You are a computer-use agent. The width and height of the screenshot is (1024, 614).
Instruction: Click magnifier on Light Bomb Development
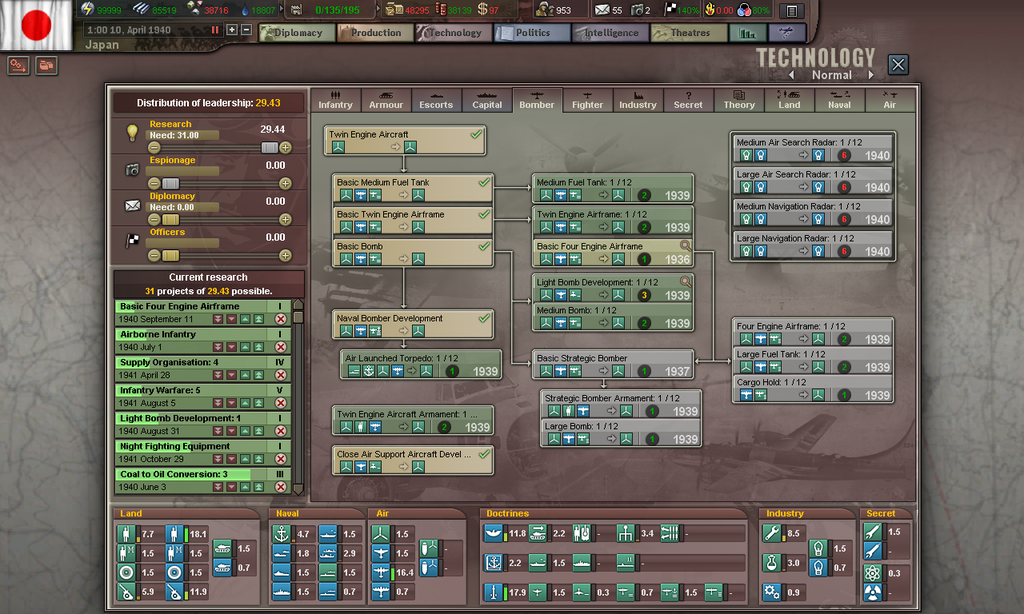685,282
